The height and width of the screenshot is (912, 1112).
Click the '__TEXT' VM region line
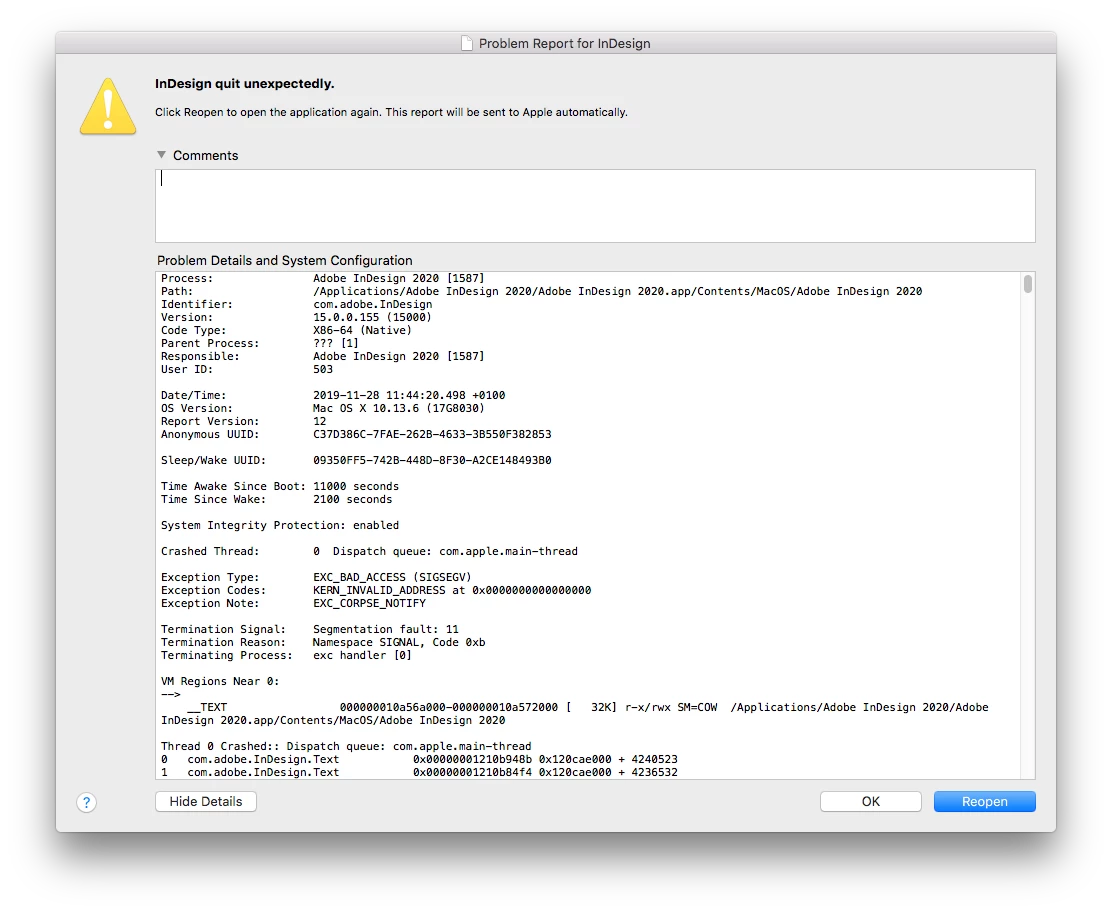(574, 713)
